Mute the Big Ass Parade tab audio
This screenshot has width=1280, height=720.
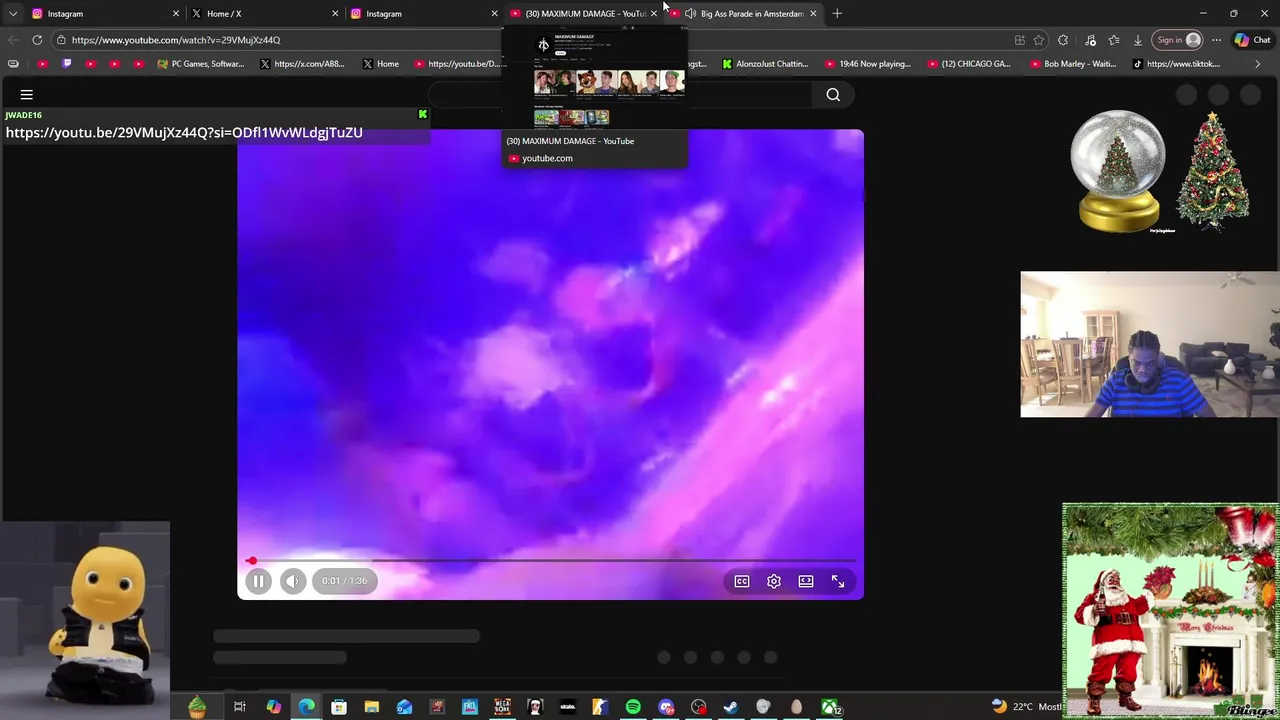[690, 14]
